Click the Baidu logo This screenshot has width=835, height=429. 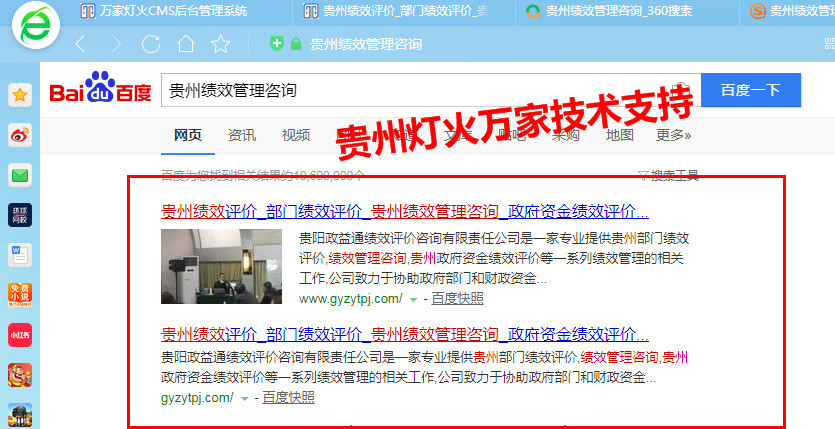[x=101, y=88]
